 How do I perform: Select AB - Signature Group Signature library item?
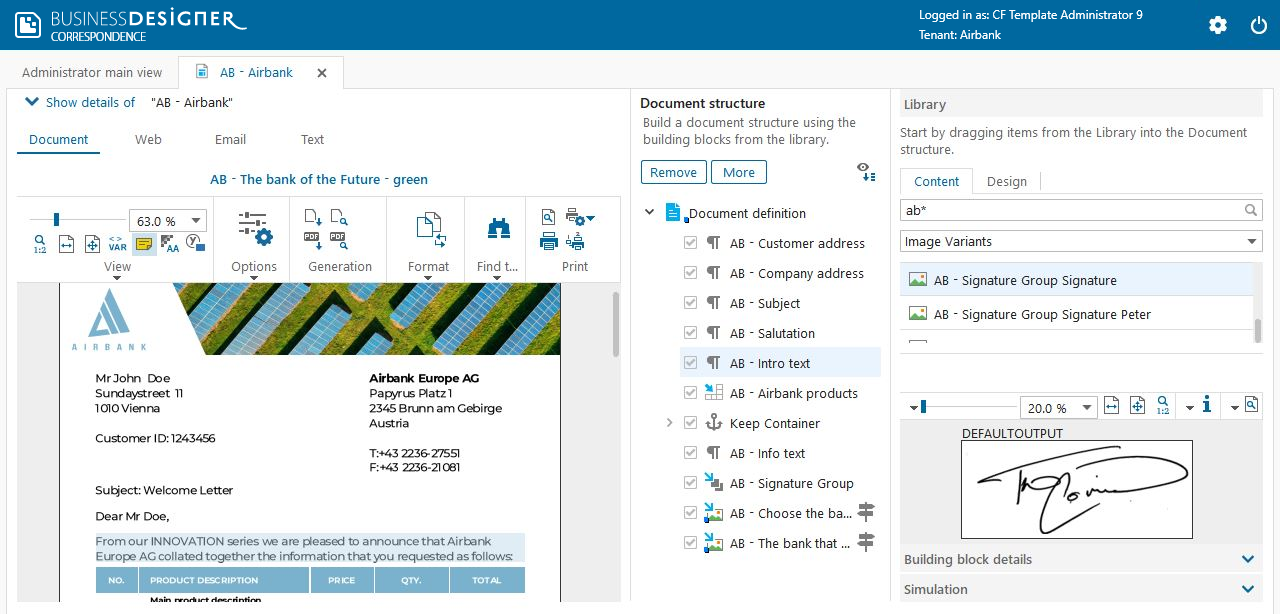tap(1077, 280)
